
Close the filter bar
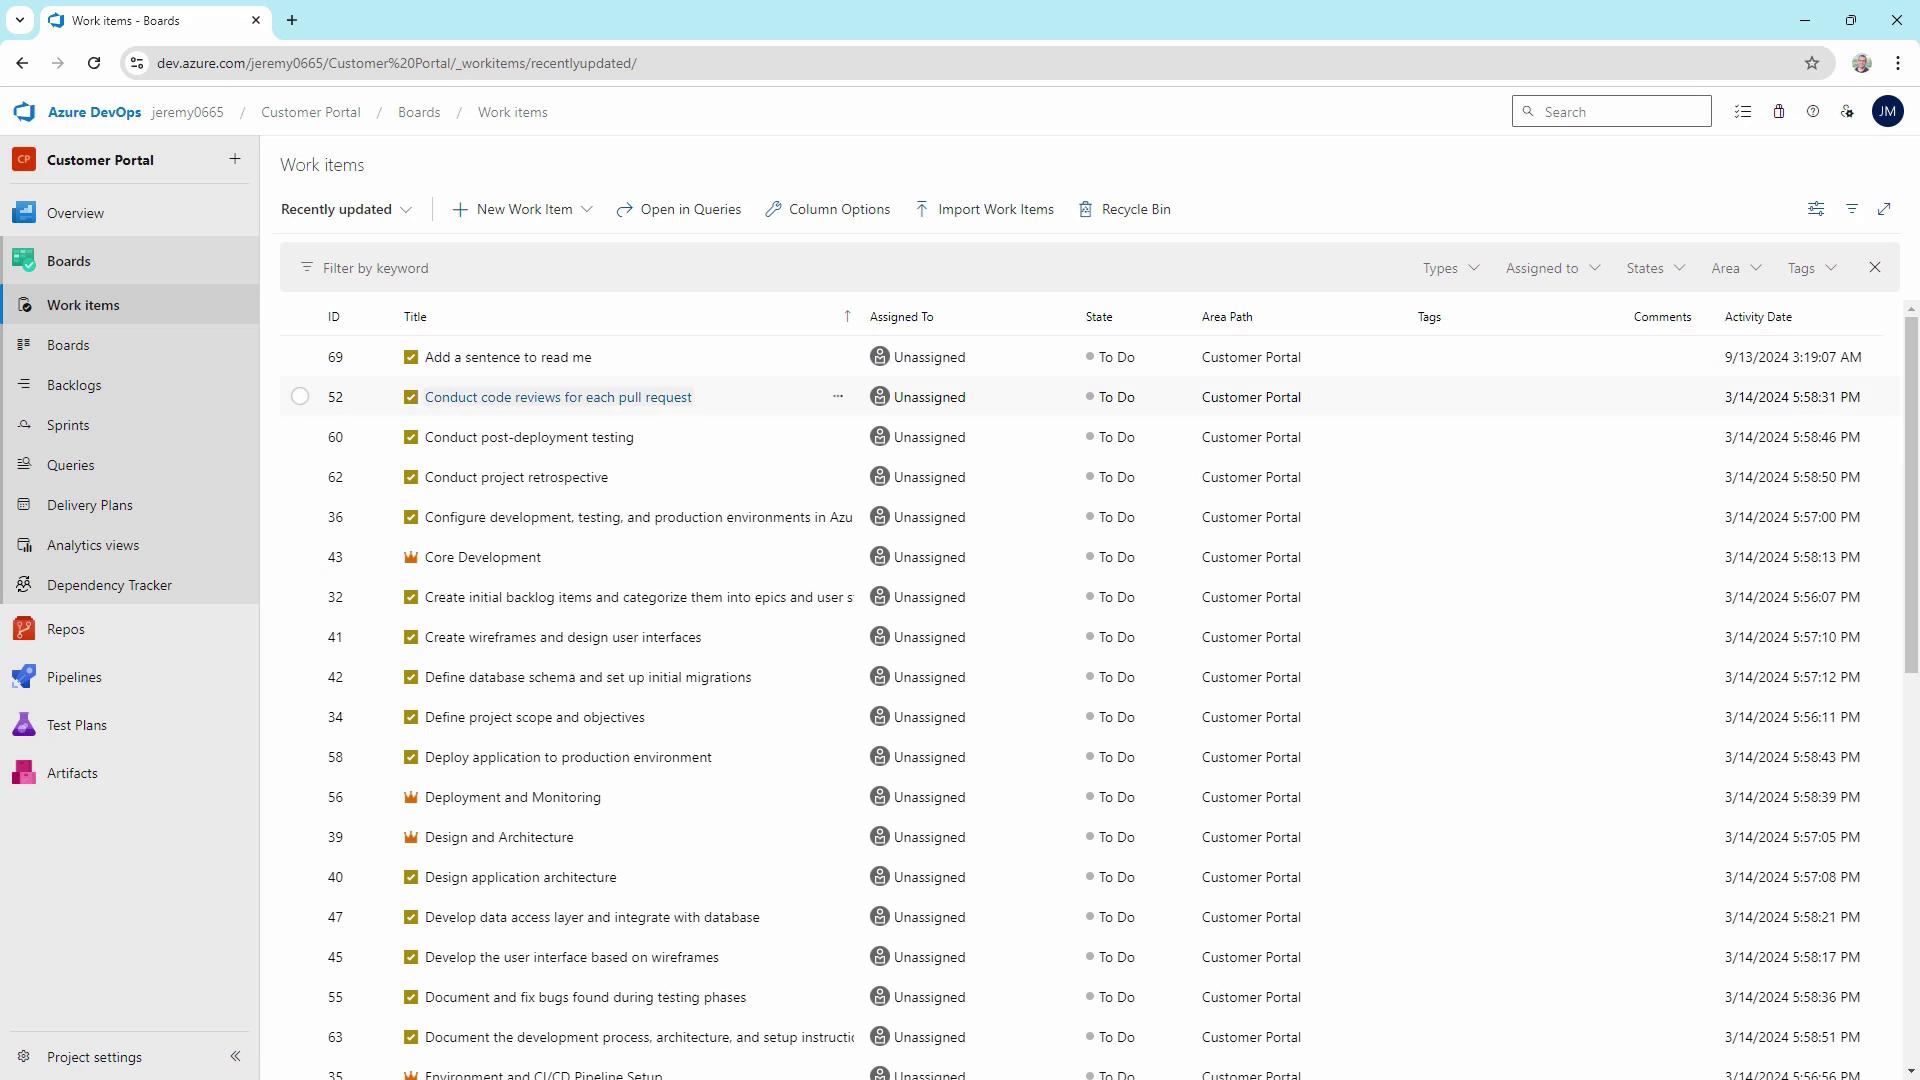click(x=1875, y=268)
